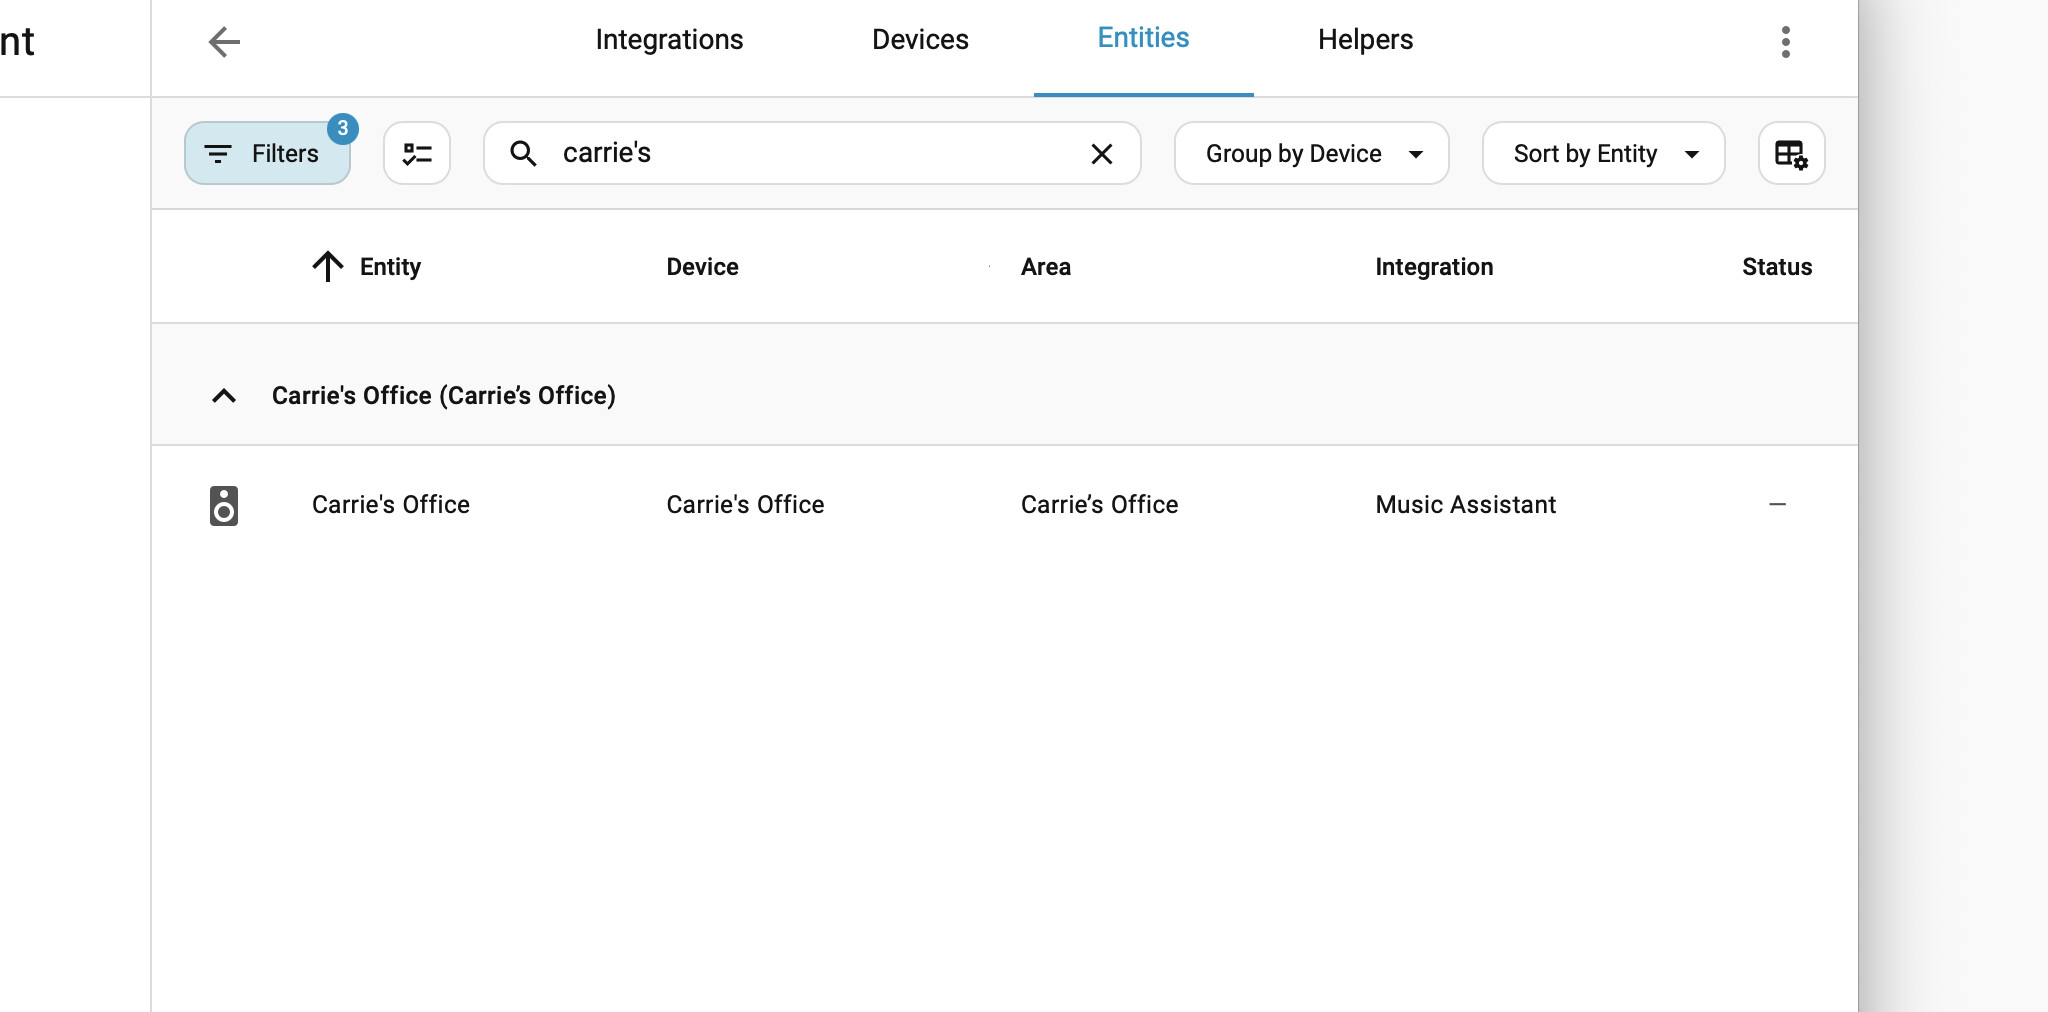Collapse the Carrie's Office device group
The image size is (2048, 1012).
tap(224, 396)
